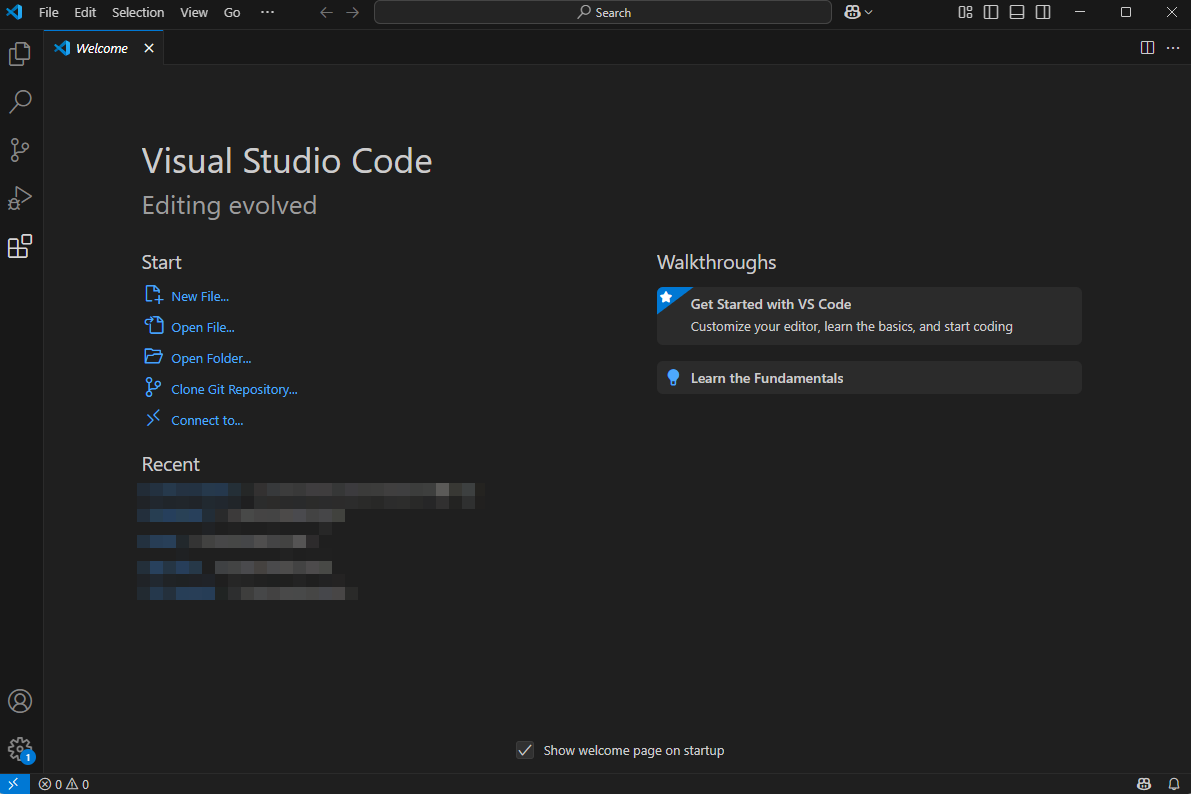This screenshot has width=1191, height=794.
Task: Click the Connect to remote icon
Action: click(153, 418)
